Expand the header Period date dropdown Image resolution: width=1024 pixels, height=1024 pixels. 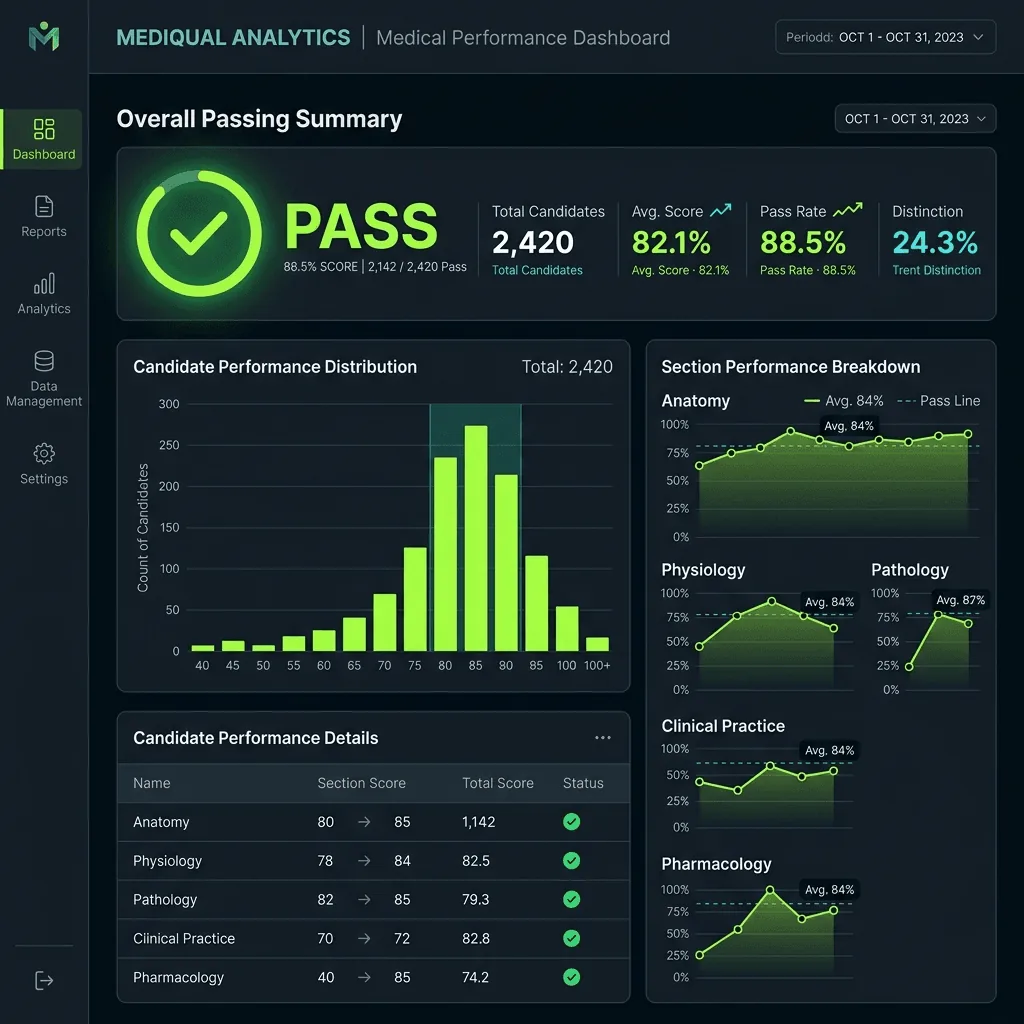[x=886, y=37]
